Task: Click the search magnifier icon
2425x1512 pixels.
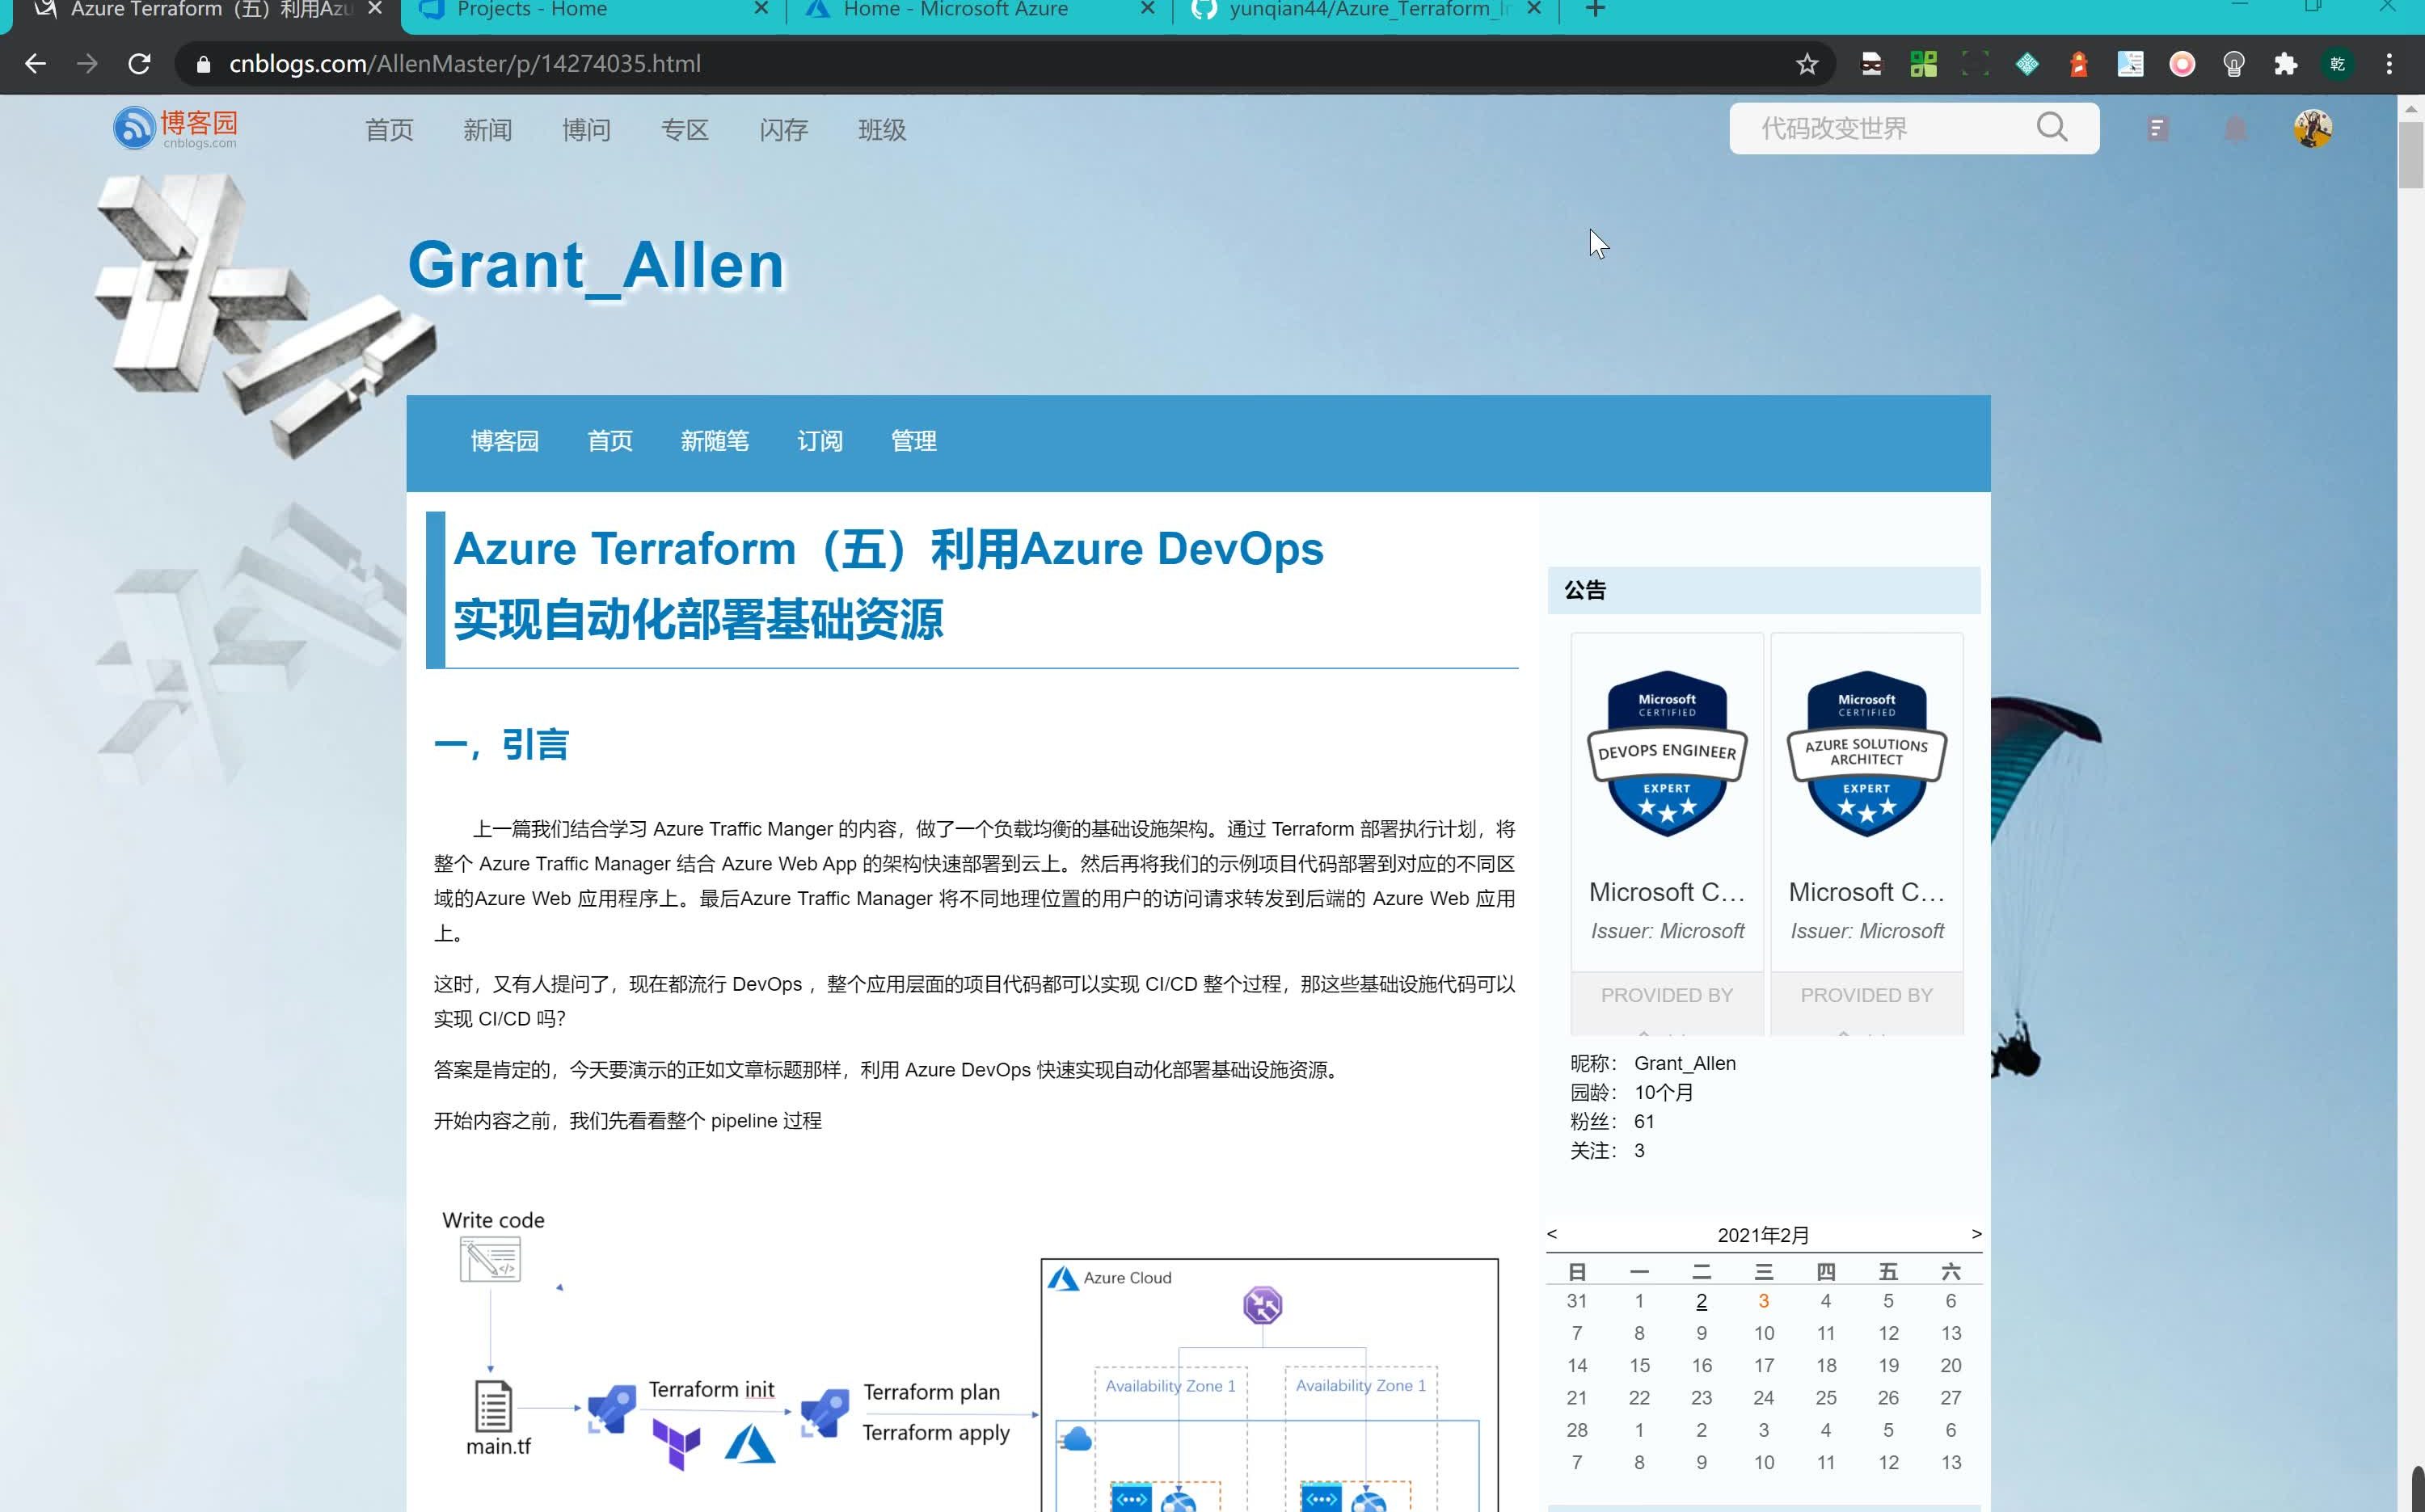Action: click(x=2051, y=128)
